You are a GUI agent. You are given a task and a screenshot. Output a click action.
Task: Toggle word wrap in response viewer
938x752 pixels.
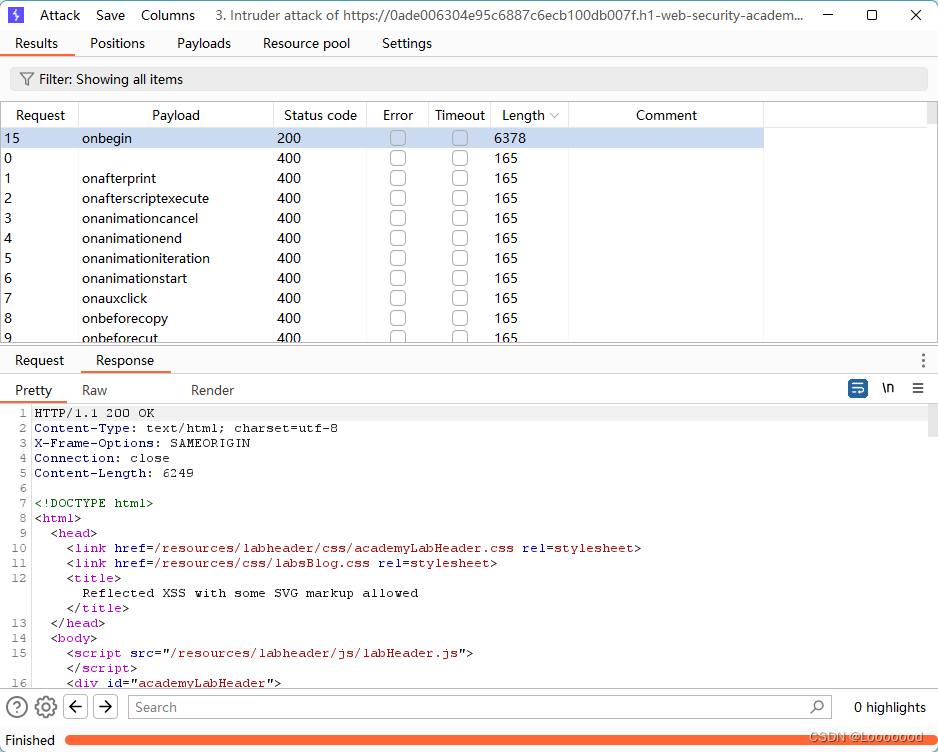(857, 388)
